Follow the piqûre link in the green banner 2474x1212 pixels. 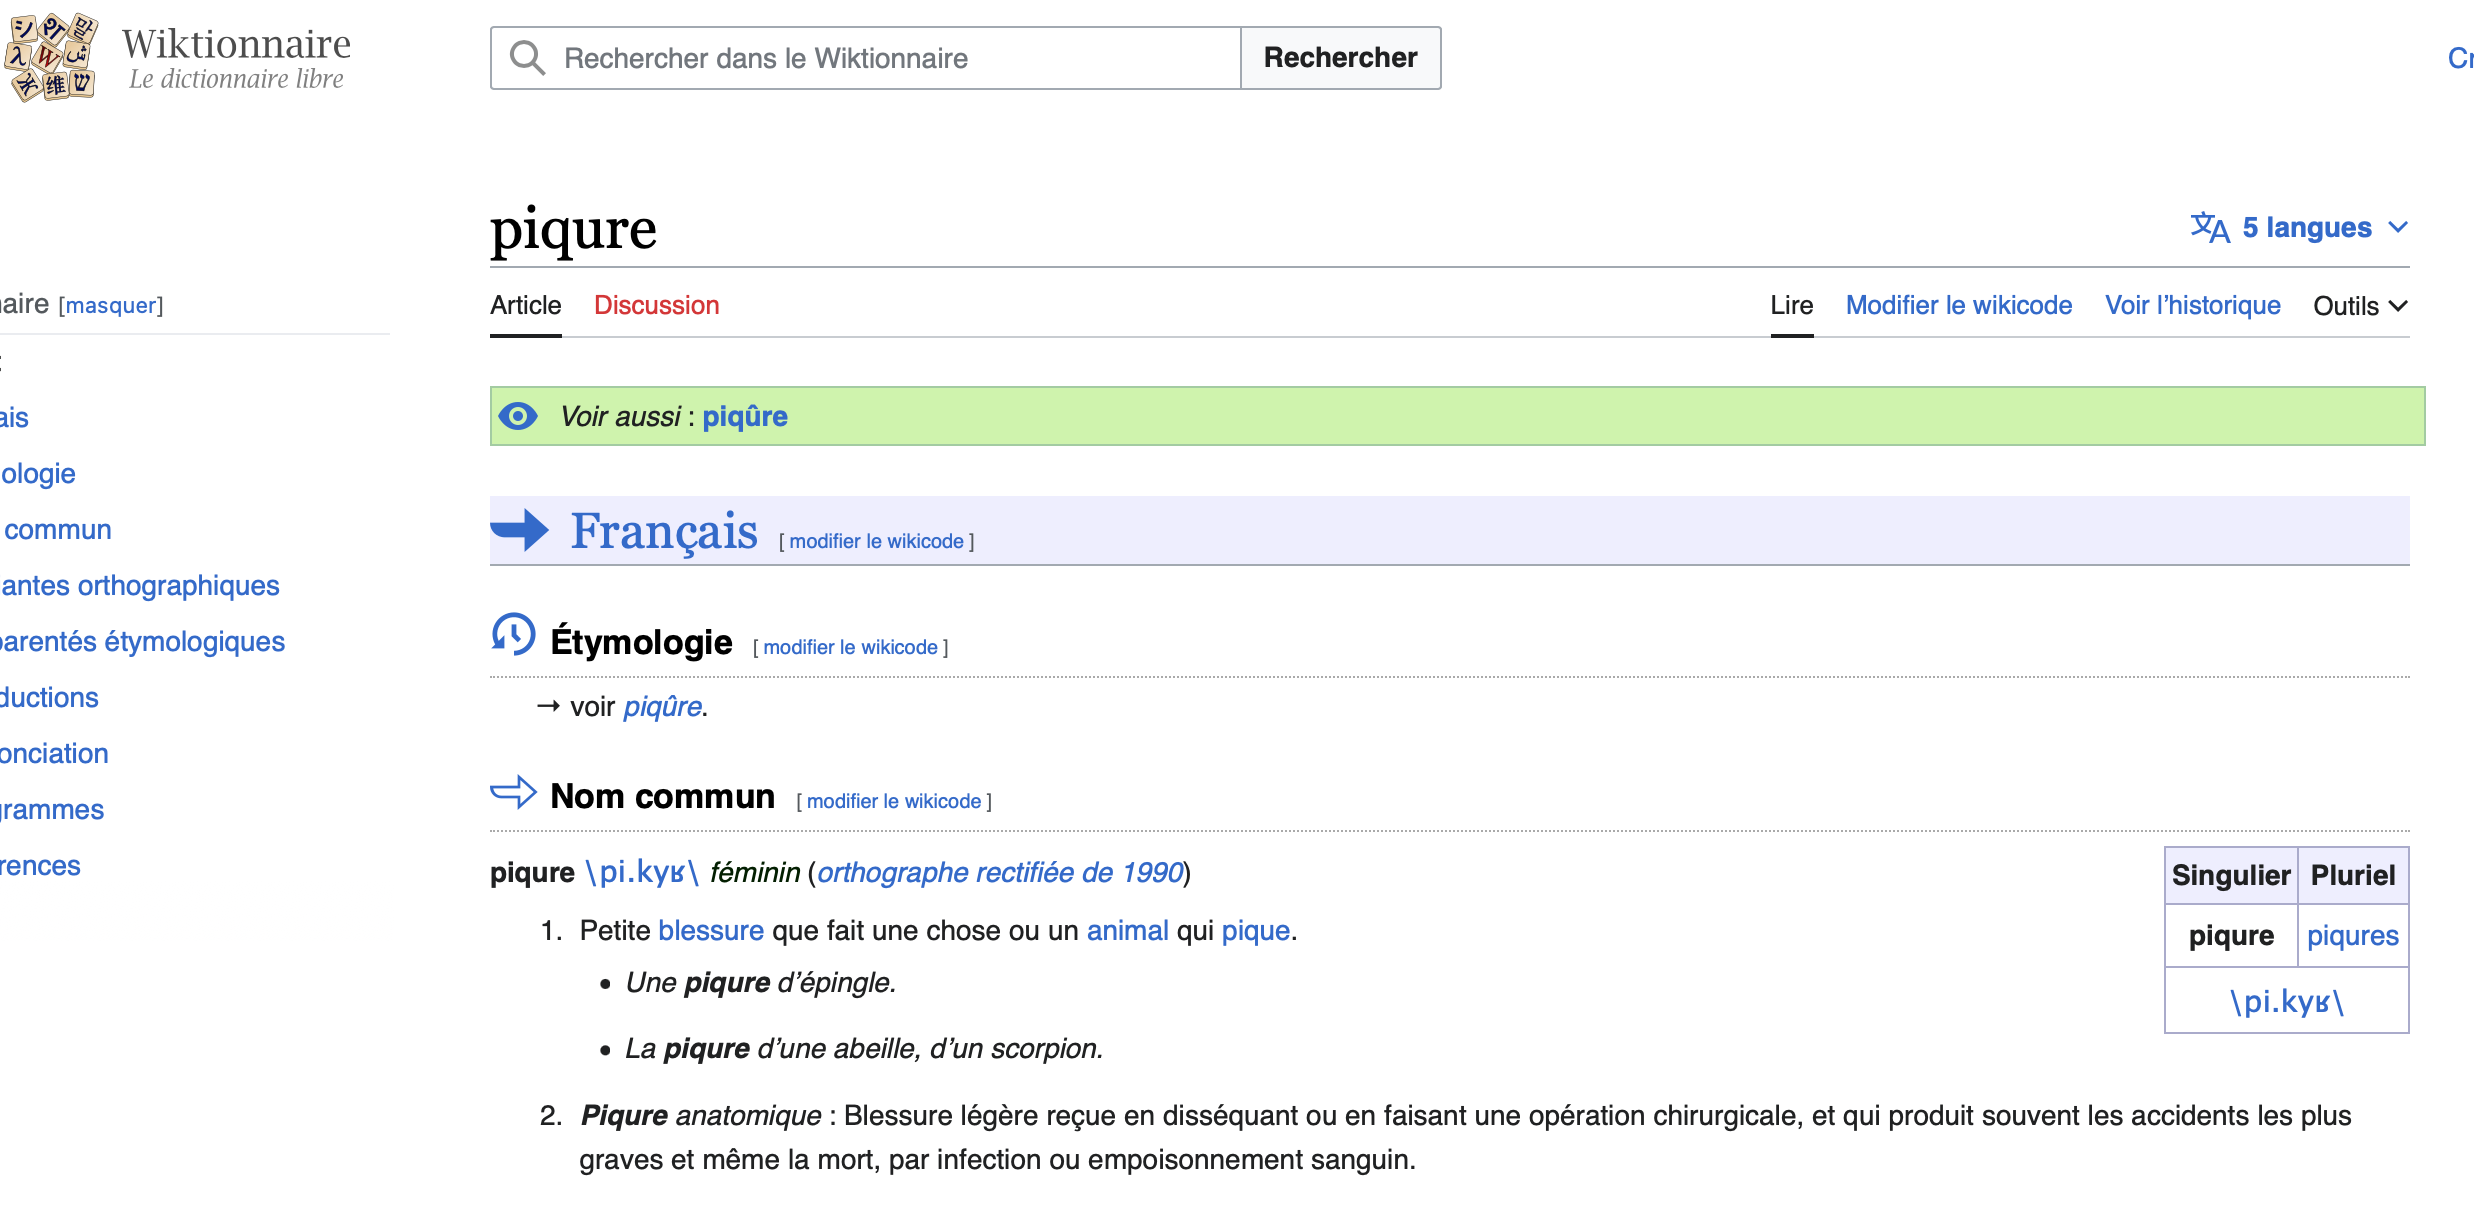(744, 416)
